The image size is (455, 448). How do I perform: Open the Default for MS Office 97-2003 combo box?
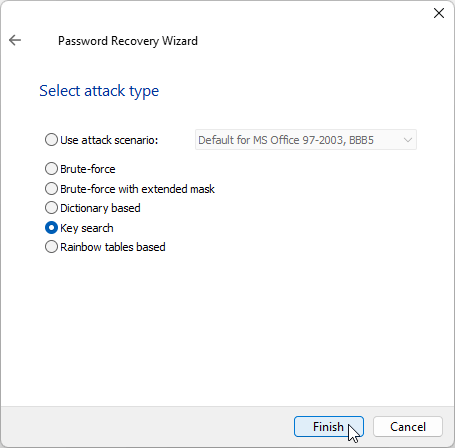coord(306,140)
